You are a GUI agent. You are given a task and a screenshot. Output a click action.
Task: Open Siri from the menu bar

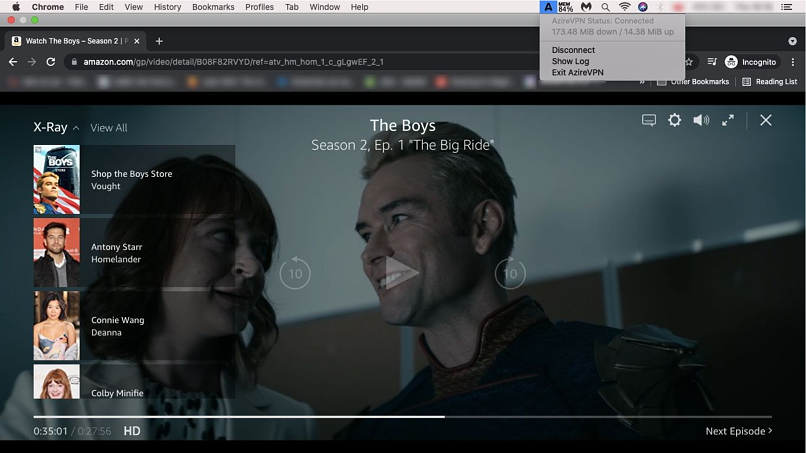tap(643, 7)
